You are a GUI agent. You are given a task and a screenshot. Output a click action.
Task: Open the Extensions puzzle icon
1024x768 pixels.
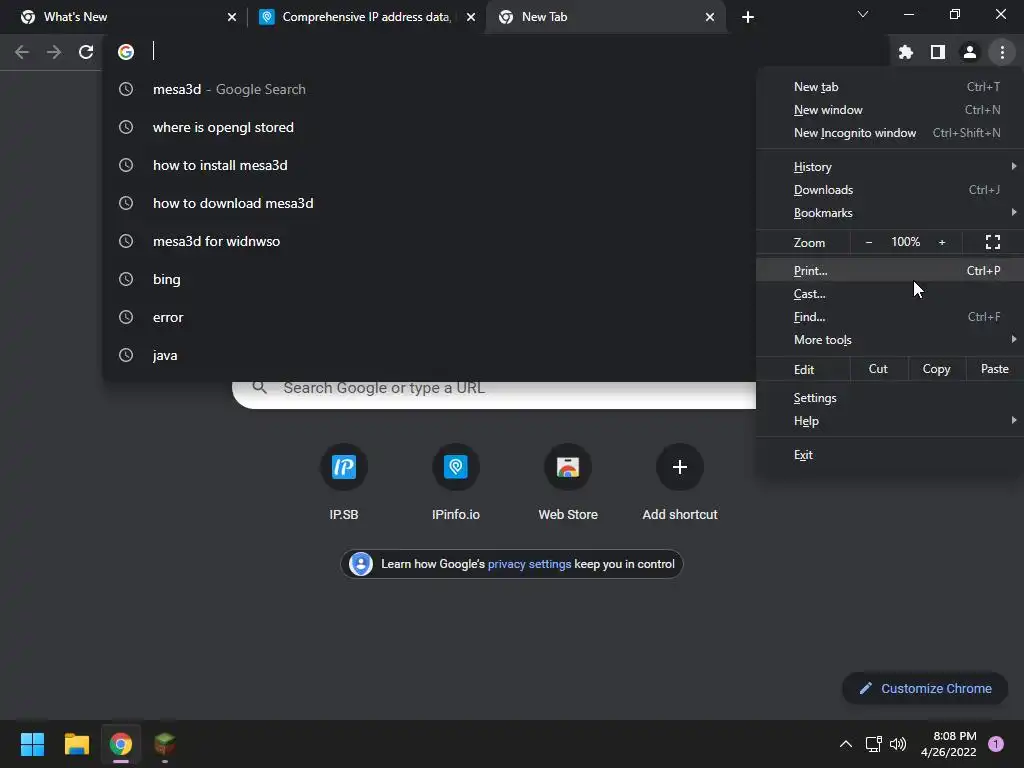pos(905,52)
